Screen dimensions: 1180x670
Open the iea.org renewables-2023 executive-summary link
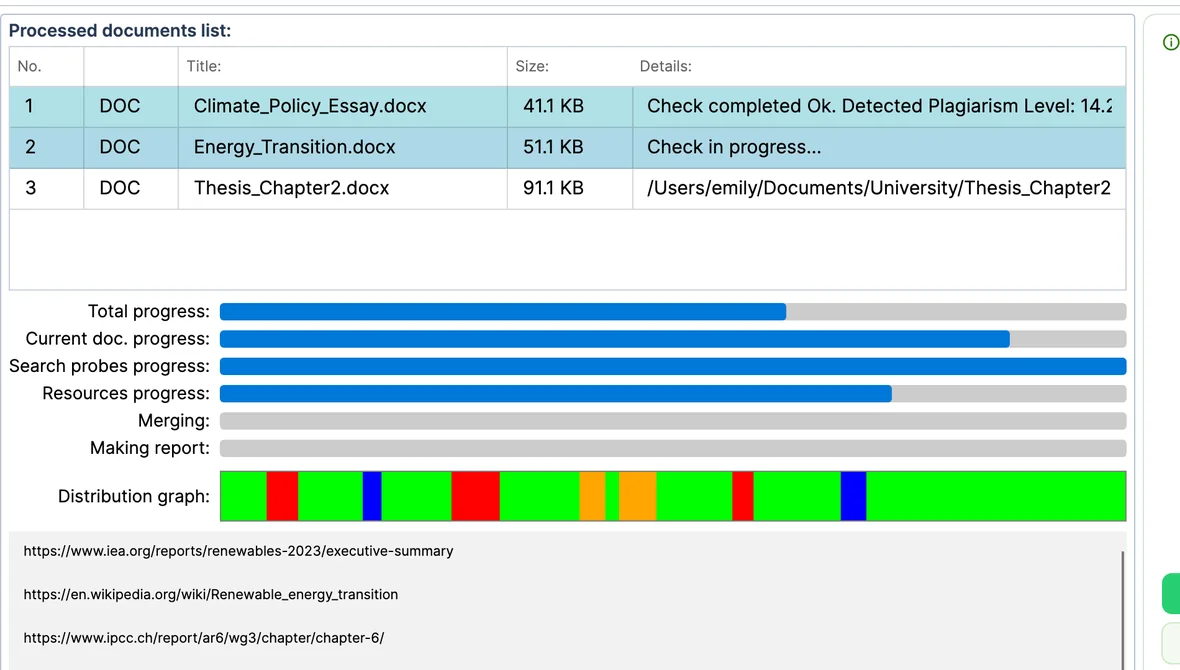pos(239,551)
